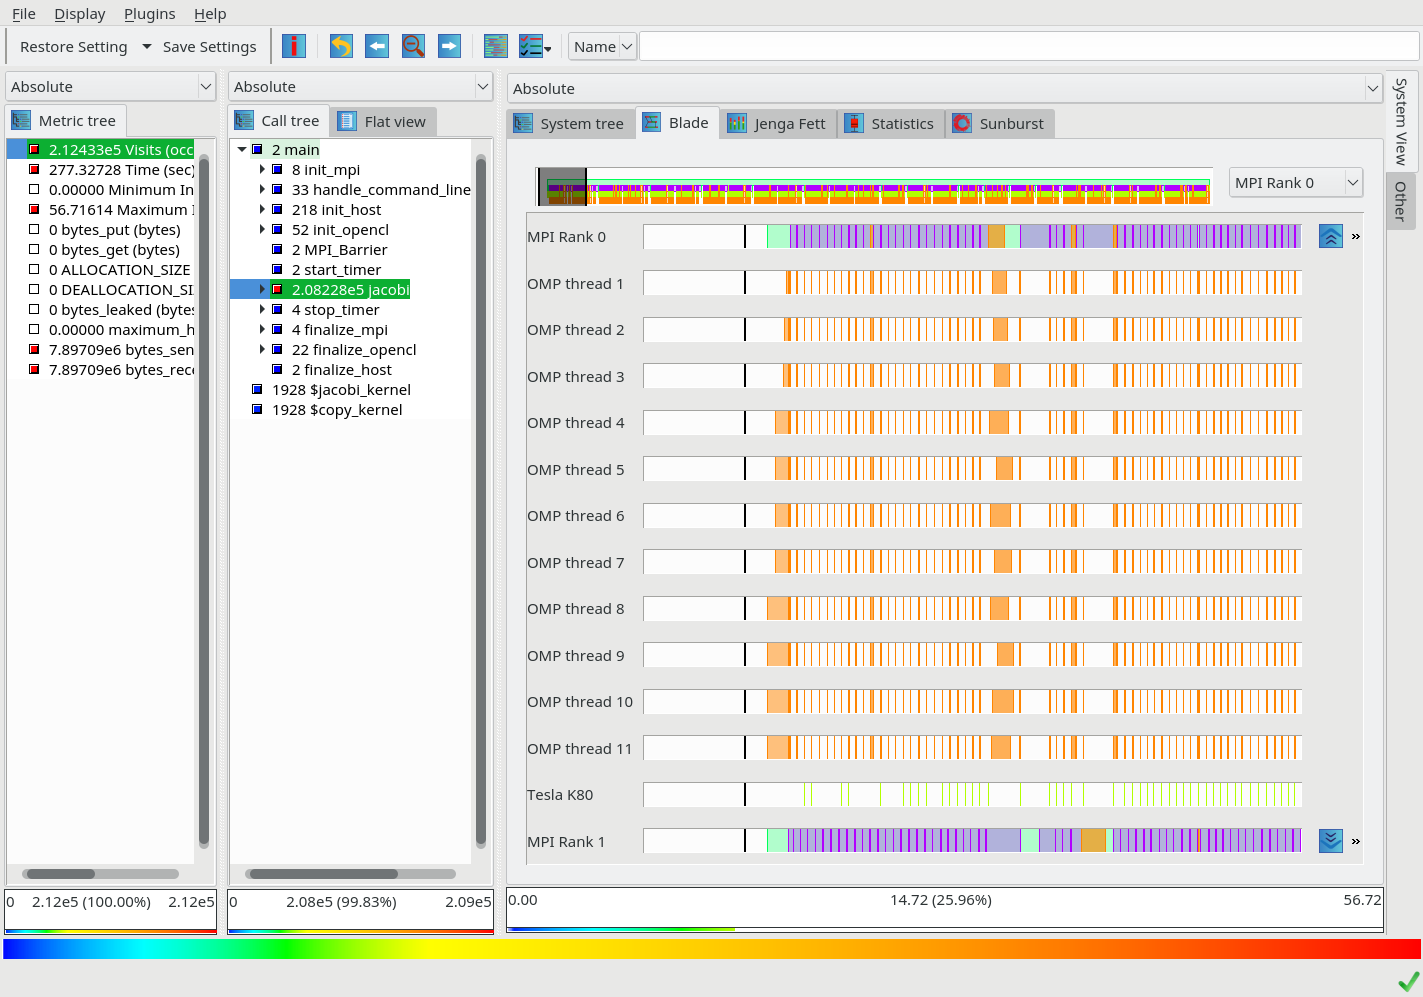Click the yellow undo arrow icon
1423x997 pixels.
pos(341,46)
